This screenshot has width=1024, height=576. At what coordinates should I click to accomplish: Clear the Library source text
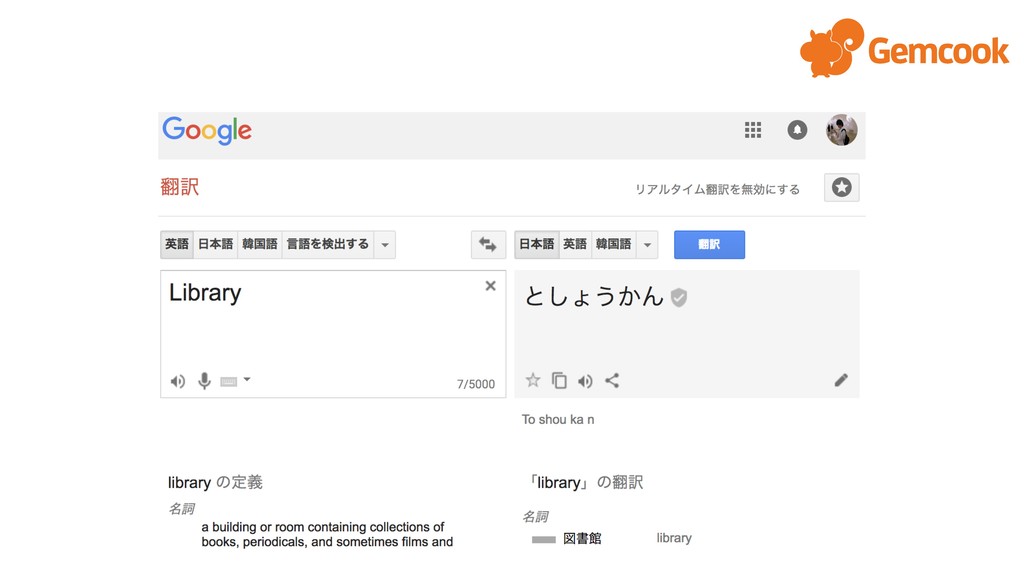tap(490, 285)
